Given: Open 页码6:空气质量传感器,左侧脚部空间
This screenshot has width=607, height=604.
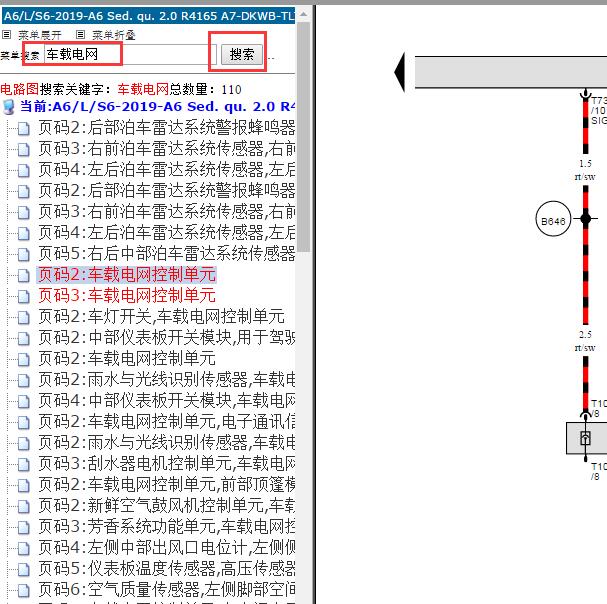Looking at the screenshot, I should click(x=166, y=589).
